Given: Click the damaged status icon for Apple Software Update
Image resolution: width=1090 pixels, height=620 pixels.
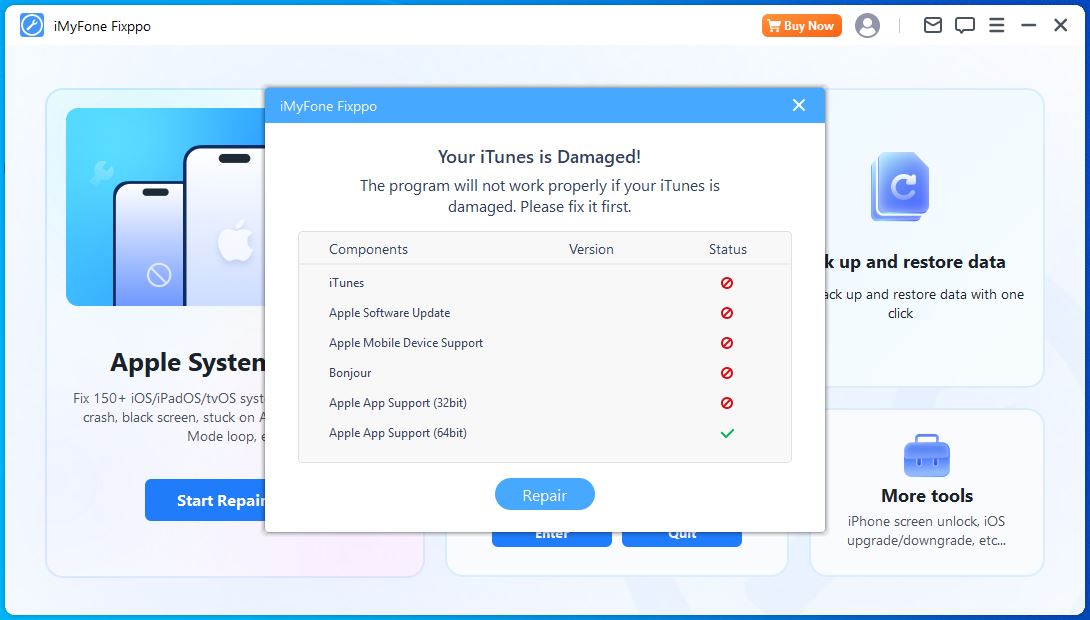Looking at the screenshot, I should [x=727, y=313].
